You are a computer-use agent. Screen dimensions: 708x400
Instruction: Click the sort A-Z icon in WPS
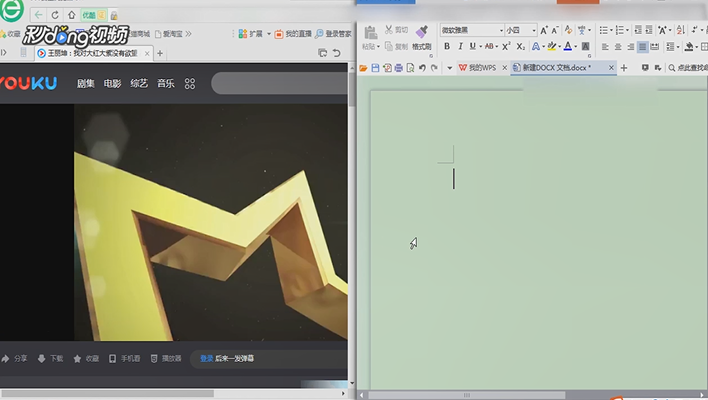coord(681,30)
